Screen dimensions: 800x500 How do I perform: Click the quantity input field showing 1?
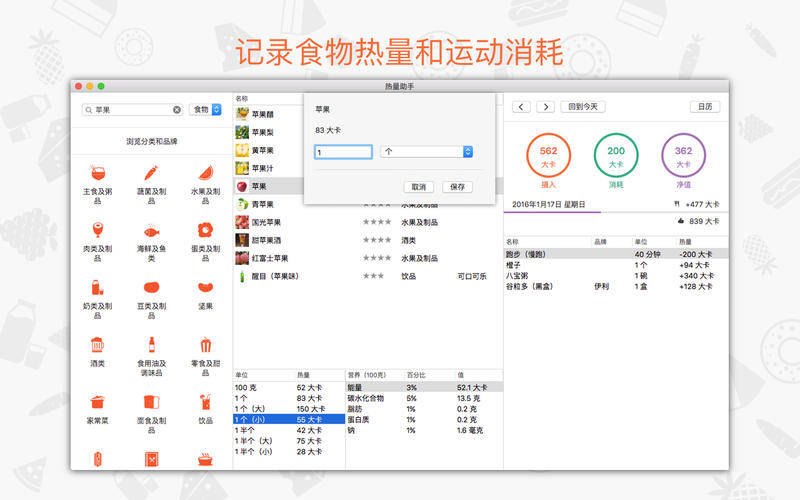pyautogui.click(x=343, y=152)
